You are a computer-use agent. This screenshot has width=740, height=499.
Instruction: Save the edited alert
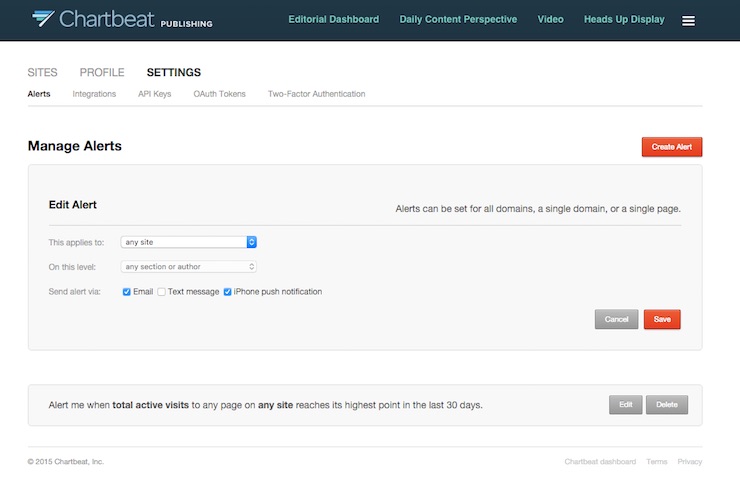(662, 319)
